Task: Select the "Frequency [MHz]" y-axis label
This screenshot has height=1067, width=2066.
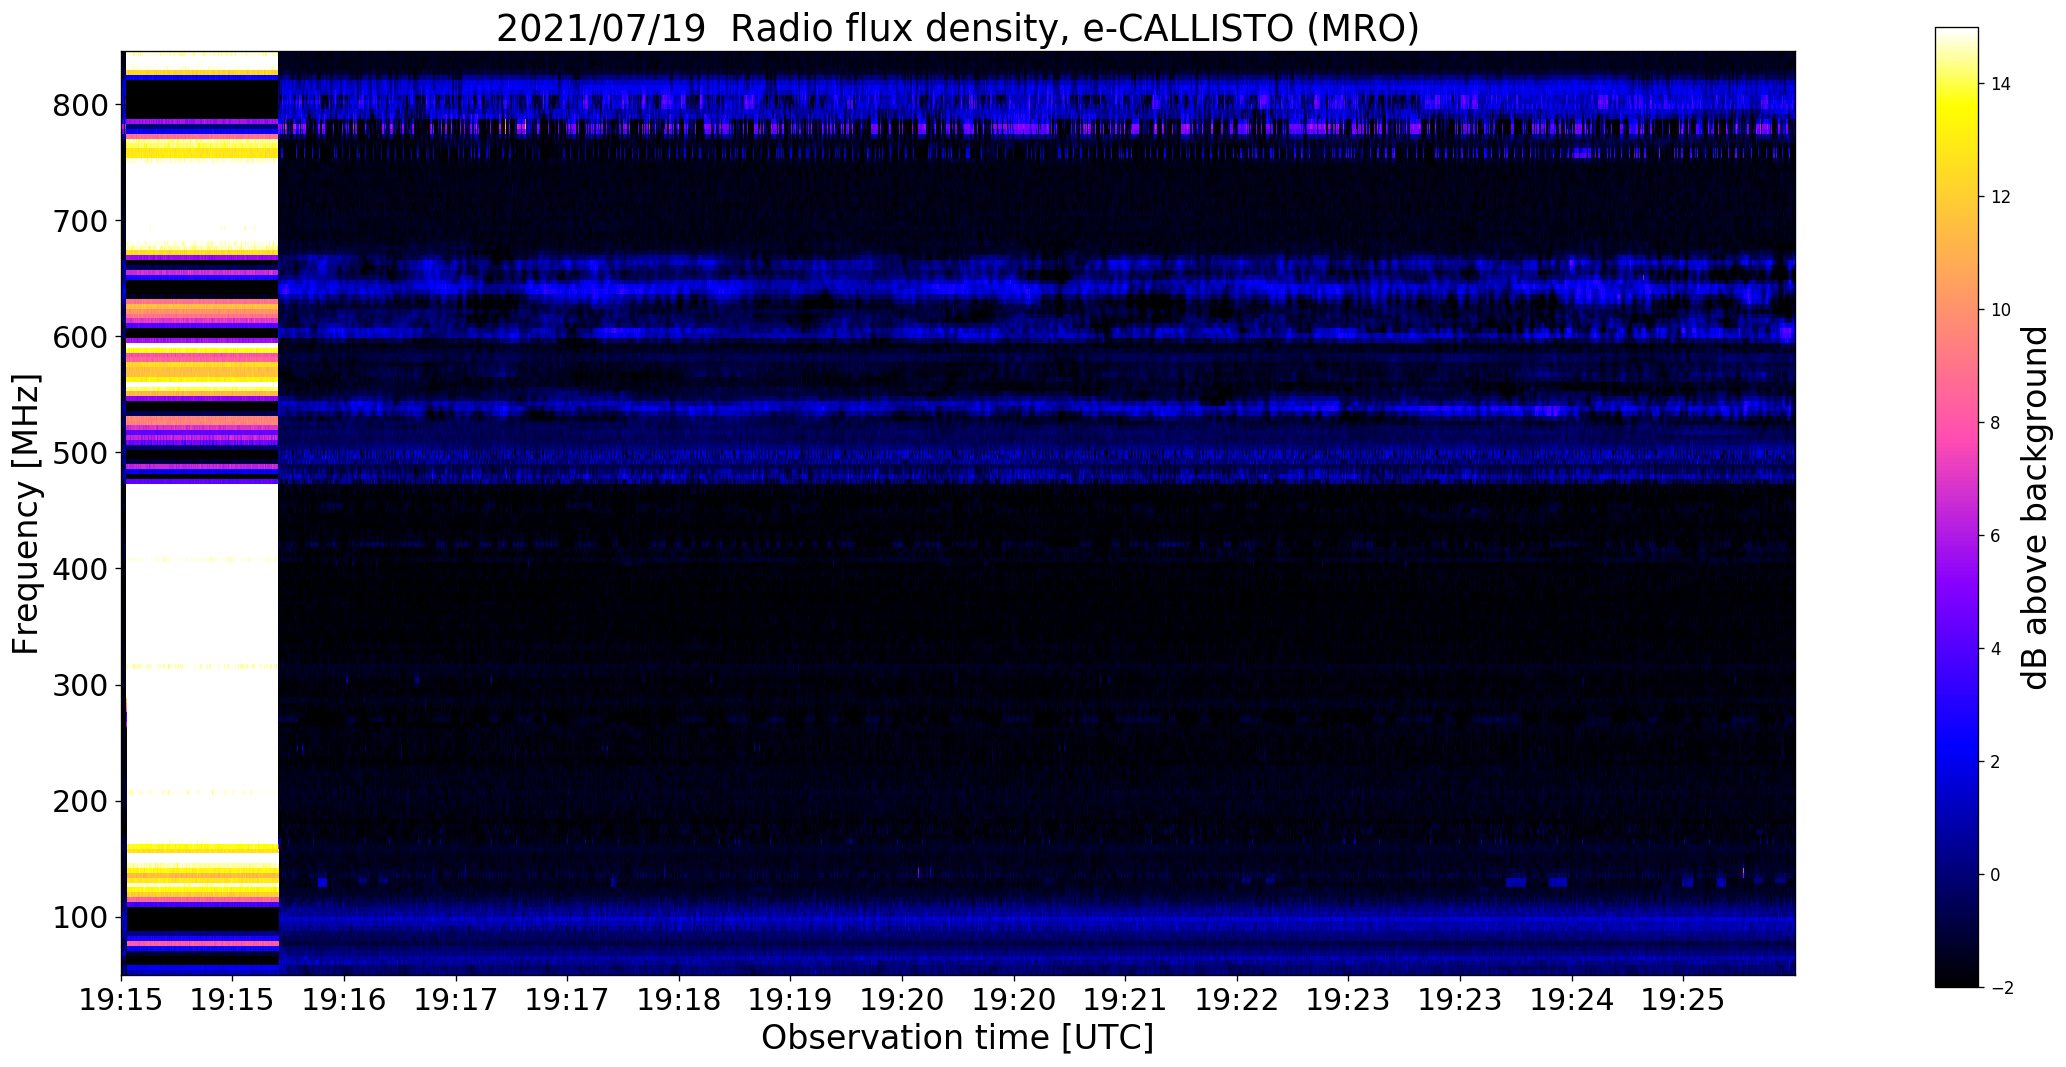Action: coord(27,514)
